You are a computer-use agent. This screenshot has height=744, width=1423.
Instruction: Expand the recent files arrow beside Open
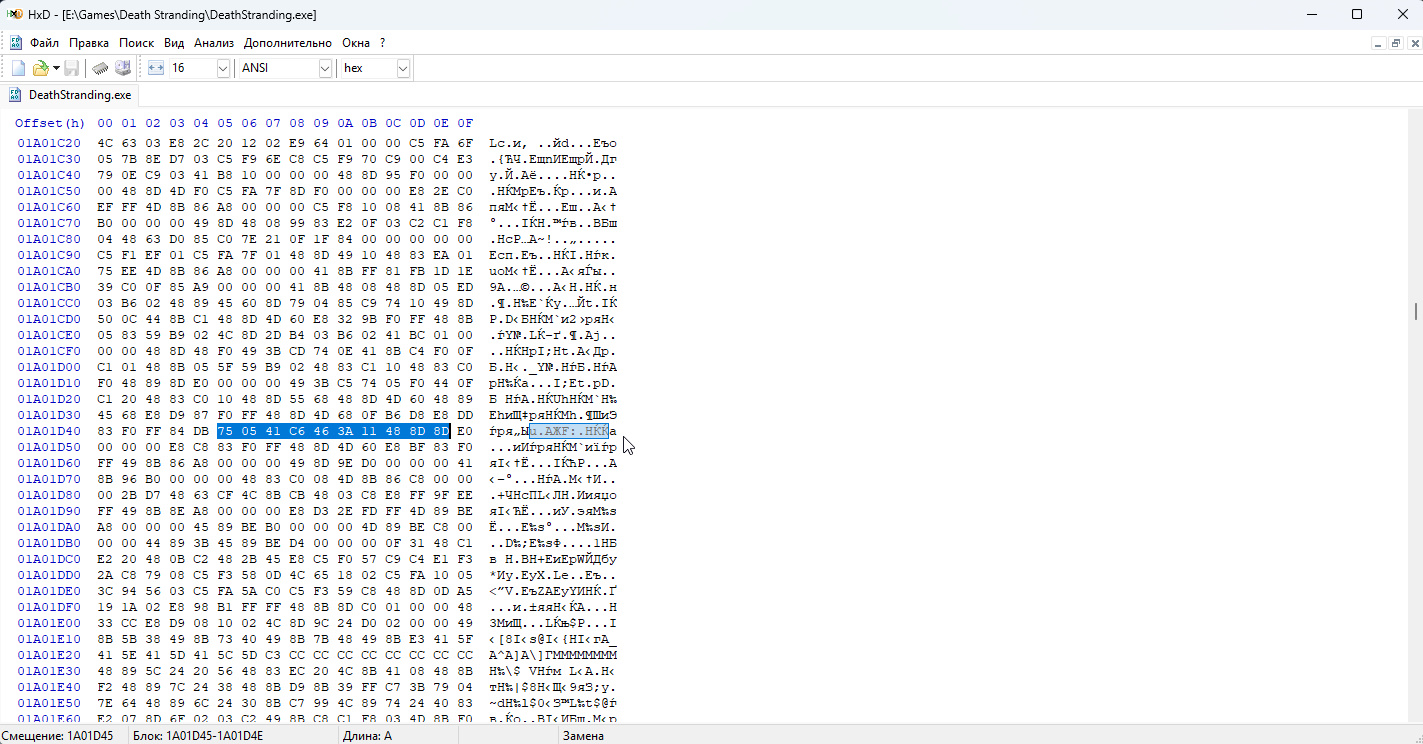click(x=56, y=68)
